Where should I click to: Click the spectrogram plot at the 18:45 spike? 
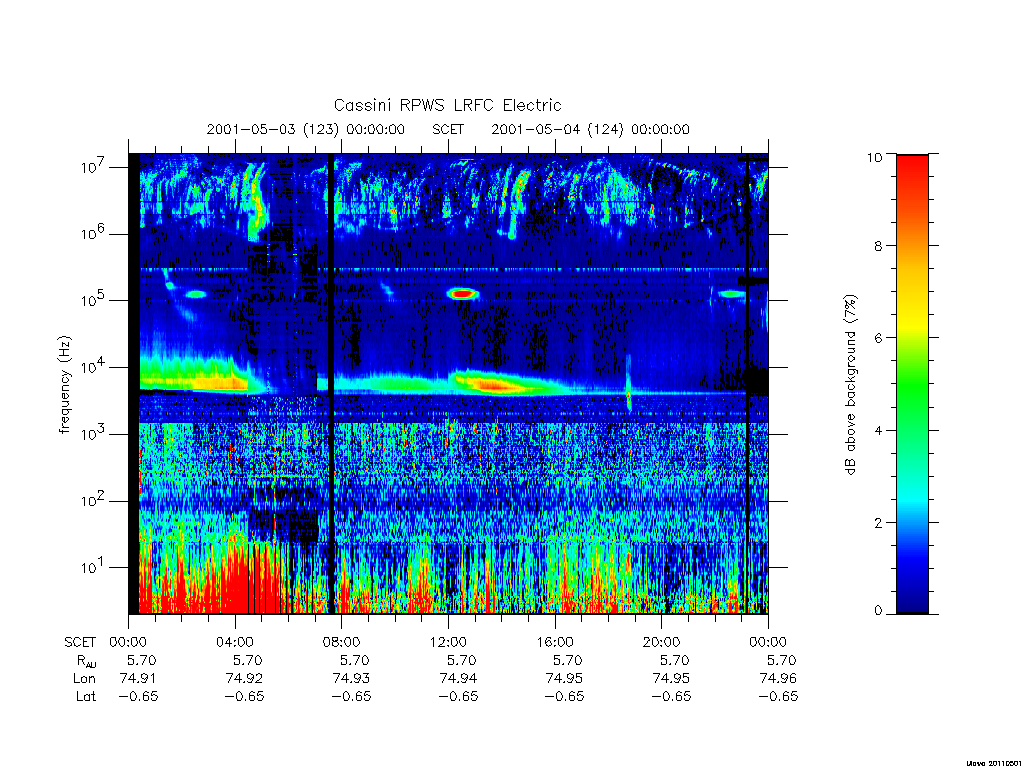tap(628, 384)
